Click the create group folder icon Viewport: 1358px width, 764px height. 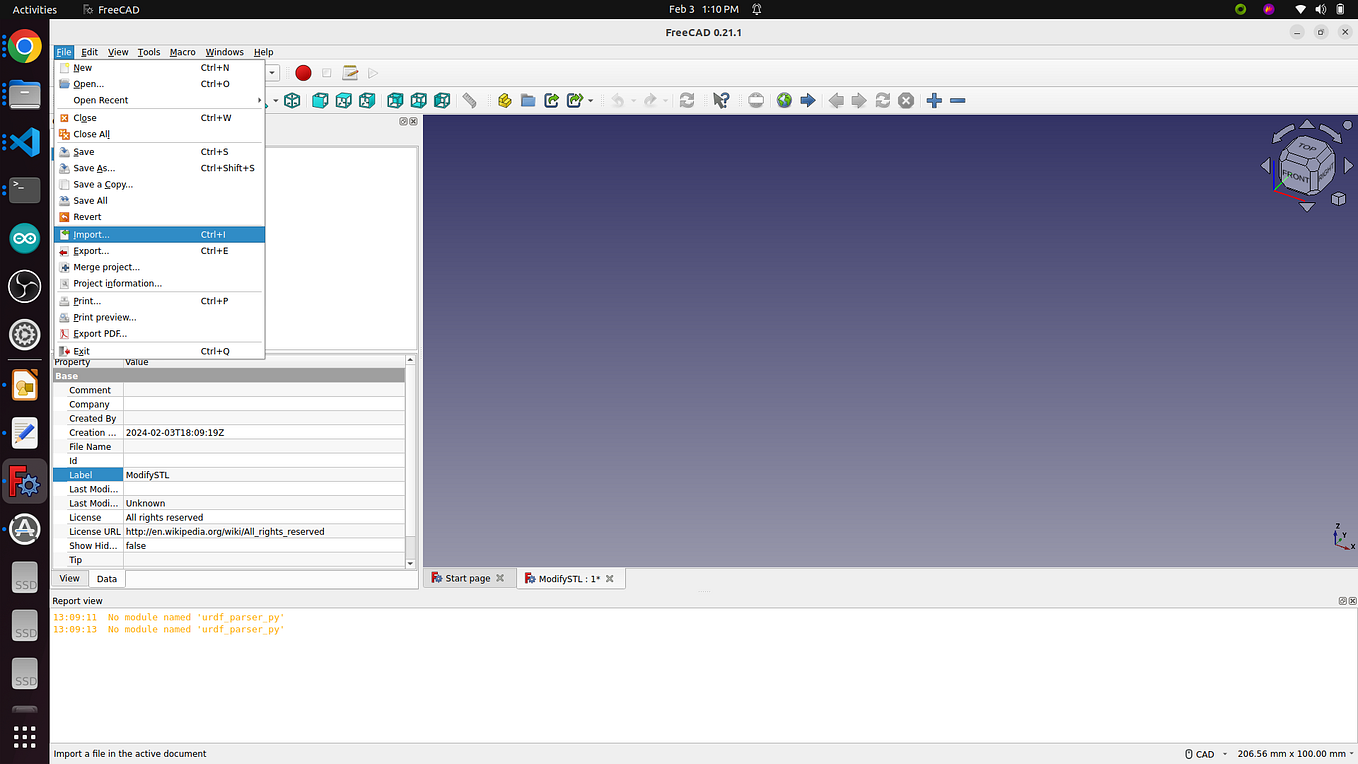coord(528,100)
